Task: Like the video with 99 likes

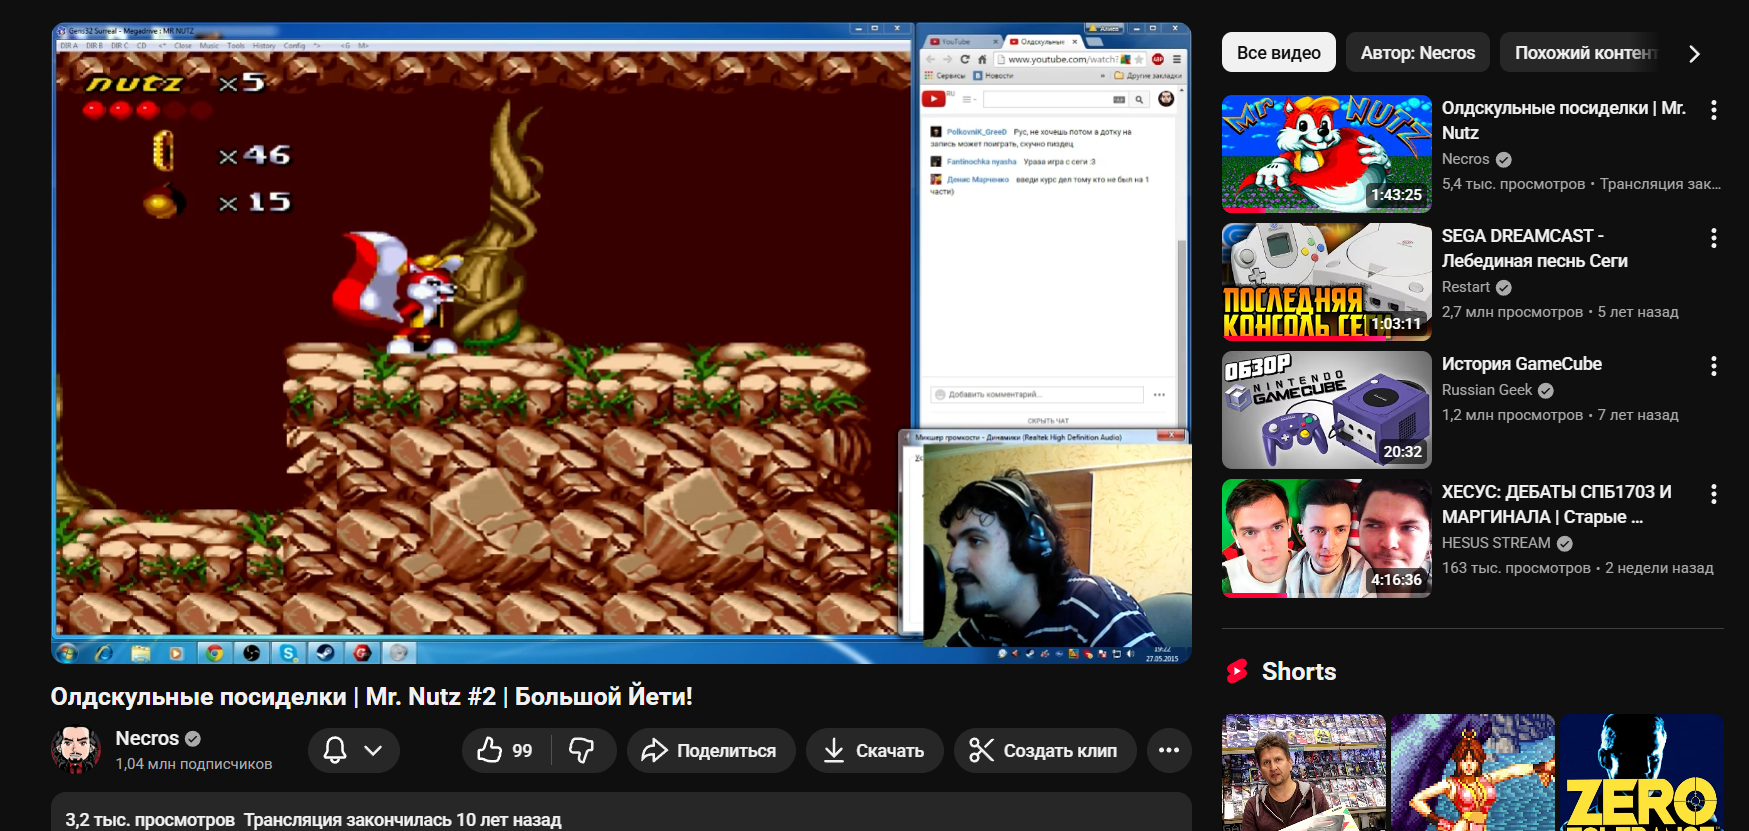Action: pos(505,750)
